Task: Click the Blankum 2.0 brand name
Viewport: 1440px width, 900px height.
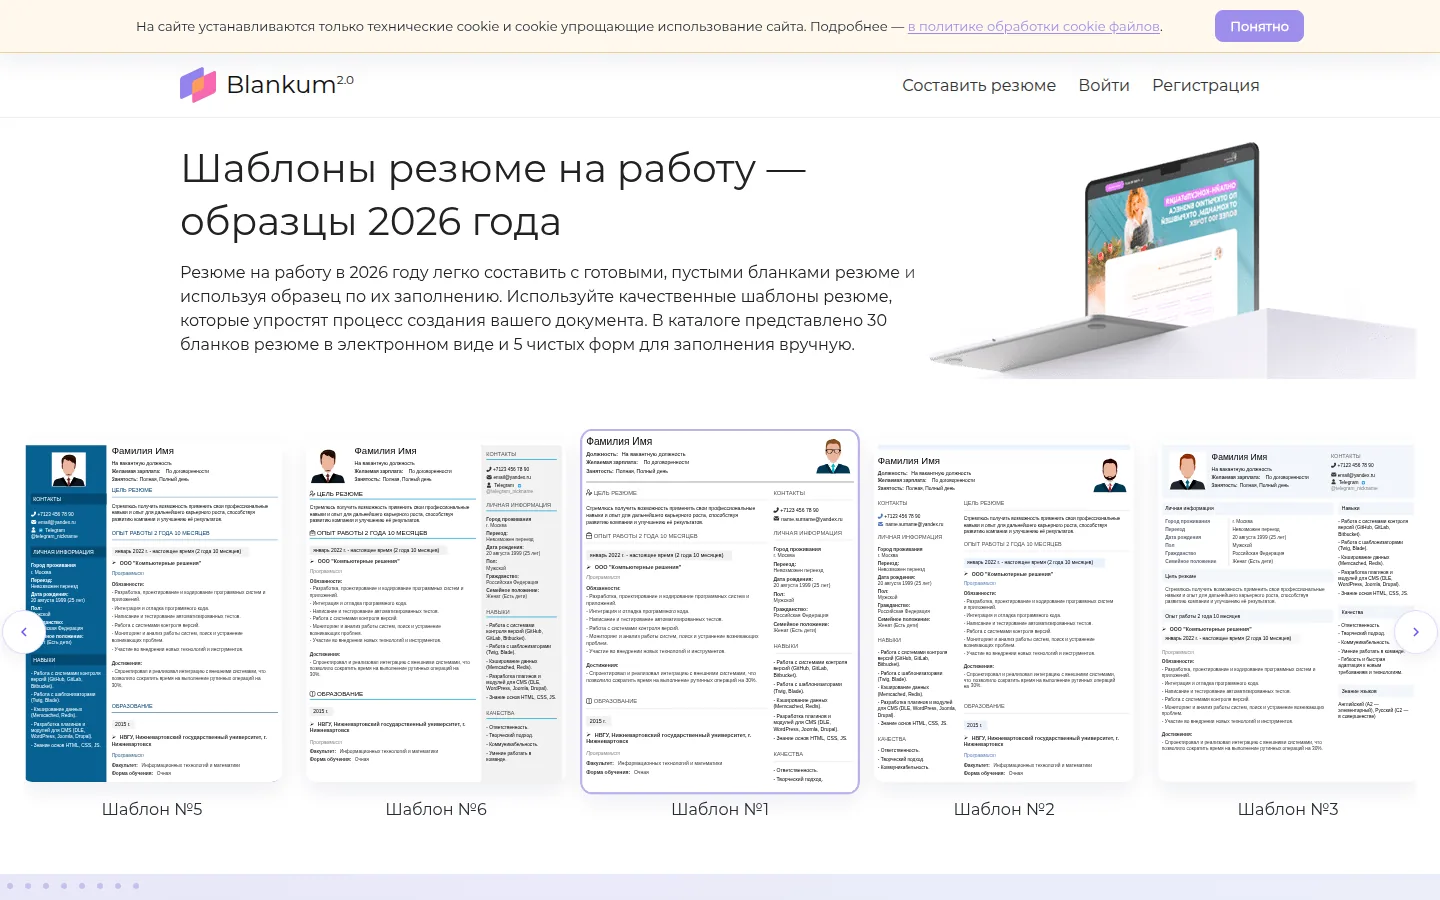Action: tap(290, 85)
